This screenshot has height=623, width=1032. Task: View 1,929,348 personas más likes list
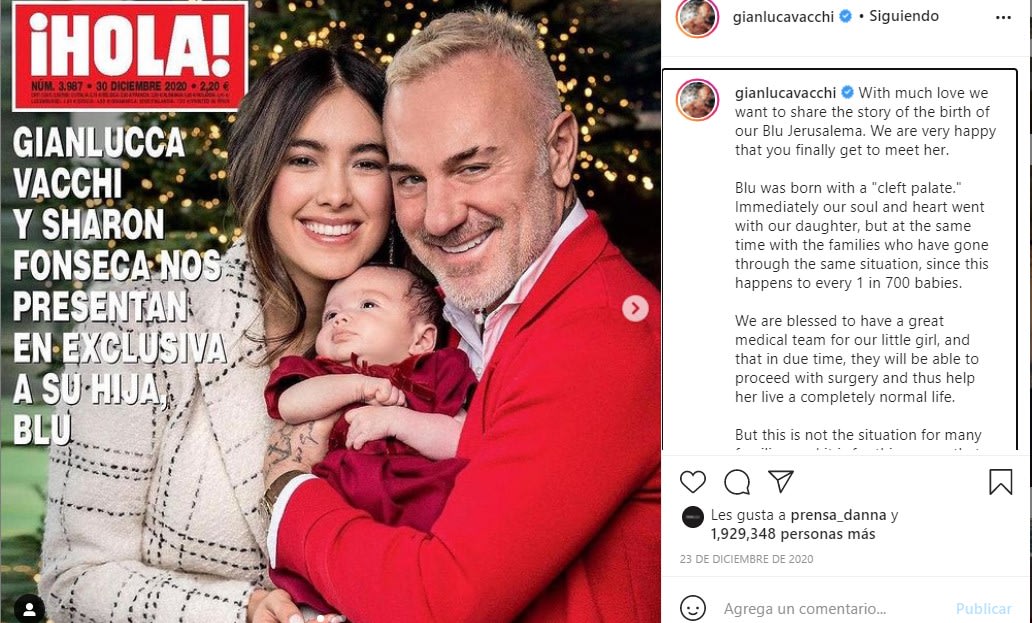point(793,534)
